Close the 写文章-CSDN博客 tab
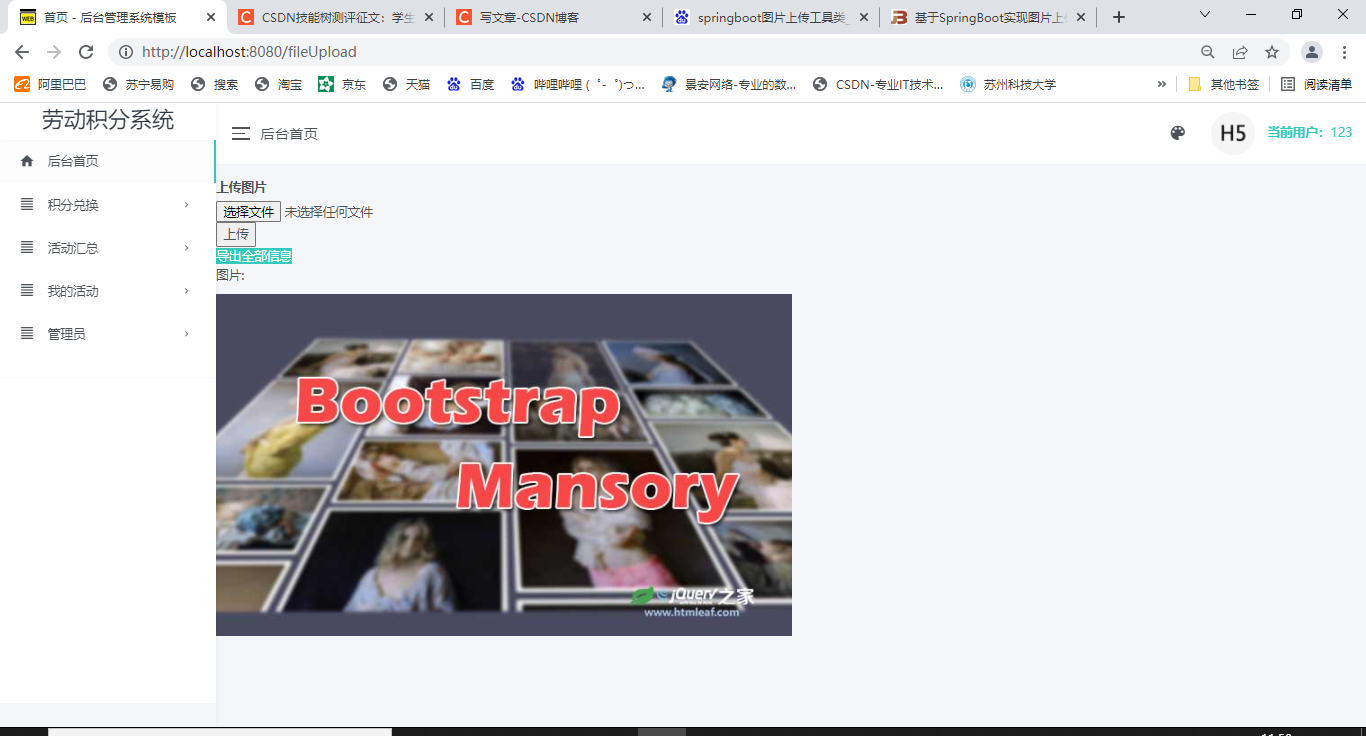This screenshot has width=1366, height=736. 646,17
